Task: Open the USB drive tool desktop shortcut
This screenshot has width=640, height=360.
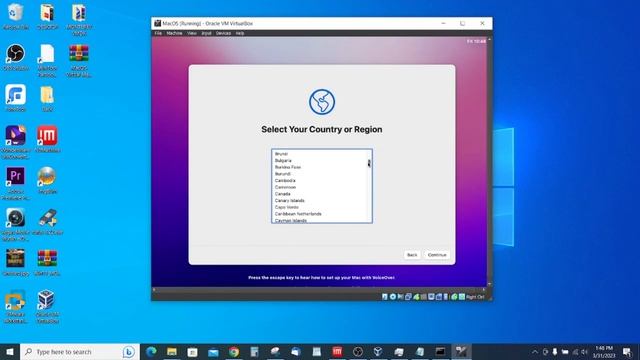Action: coord(47,222)
